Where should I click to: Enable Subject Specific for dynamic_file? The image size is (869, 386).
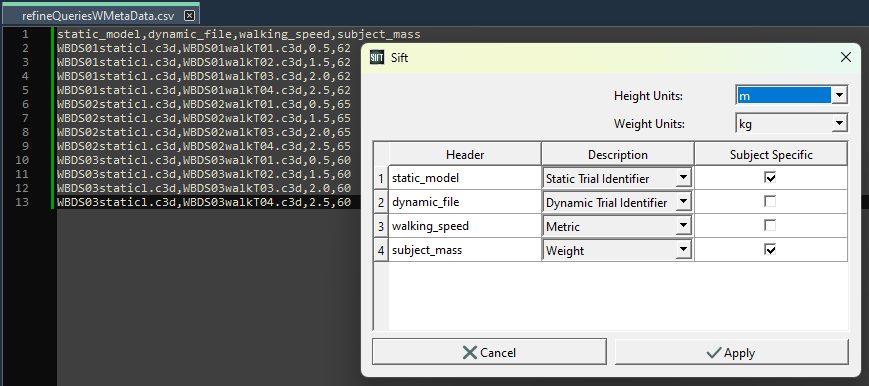pos(770,202)
